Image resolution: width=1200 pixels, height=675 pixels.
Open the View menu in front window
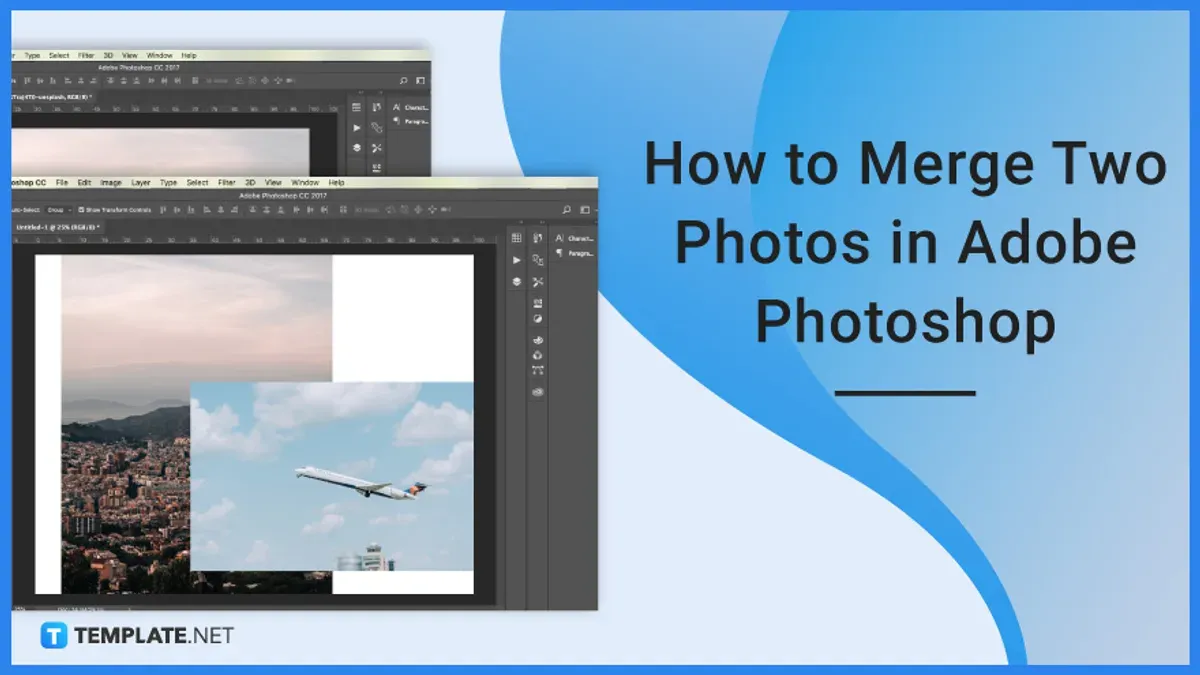273,183
